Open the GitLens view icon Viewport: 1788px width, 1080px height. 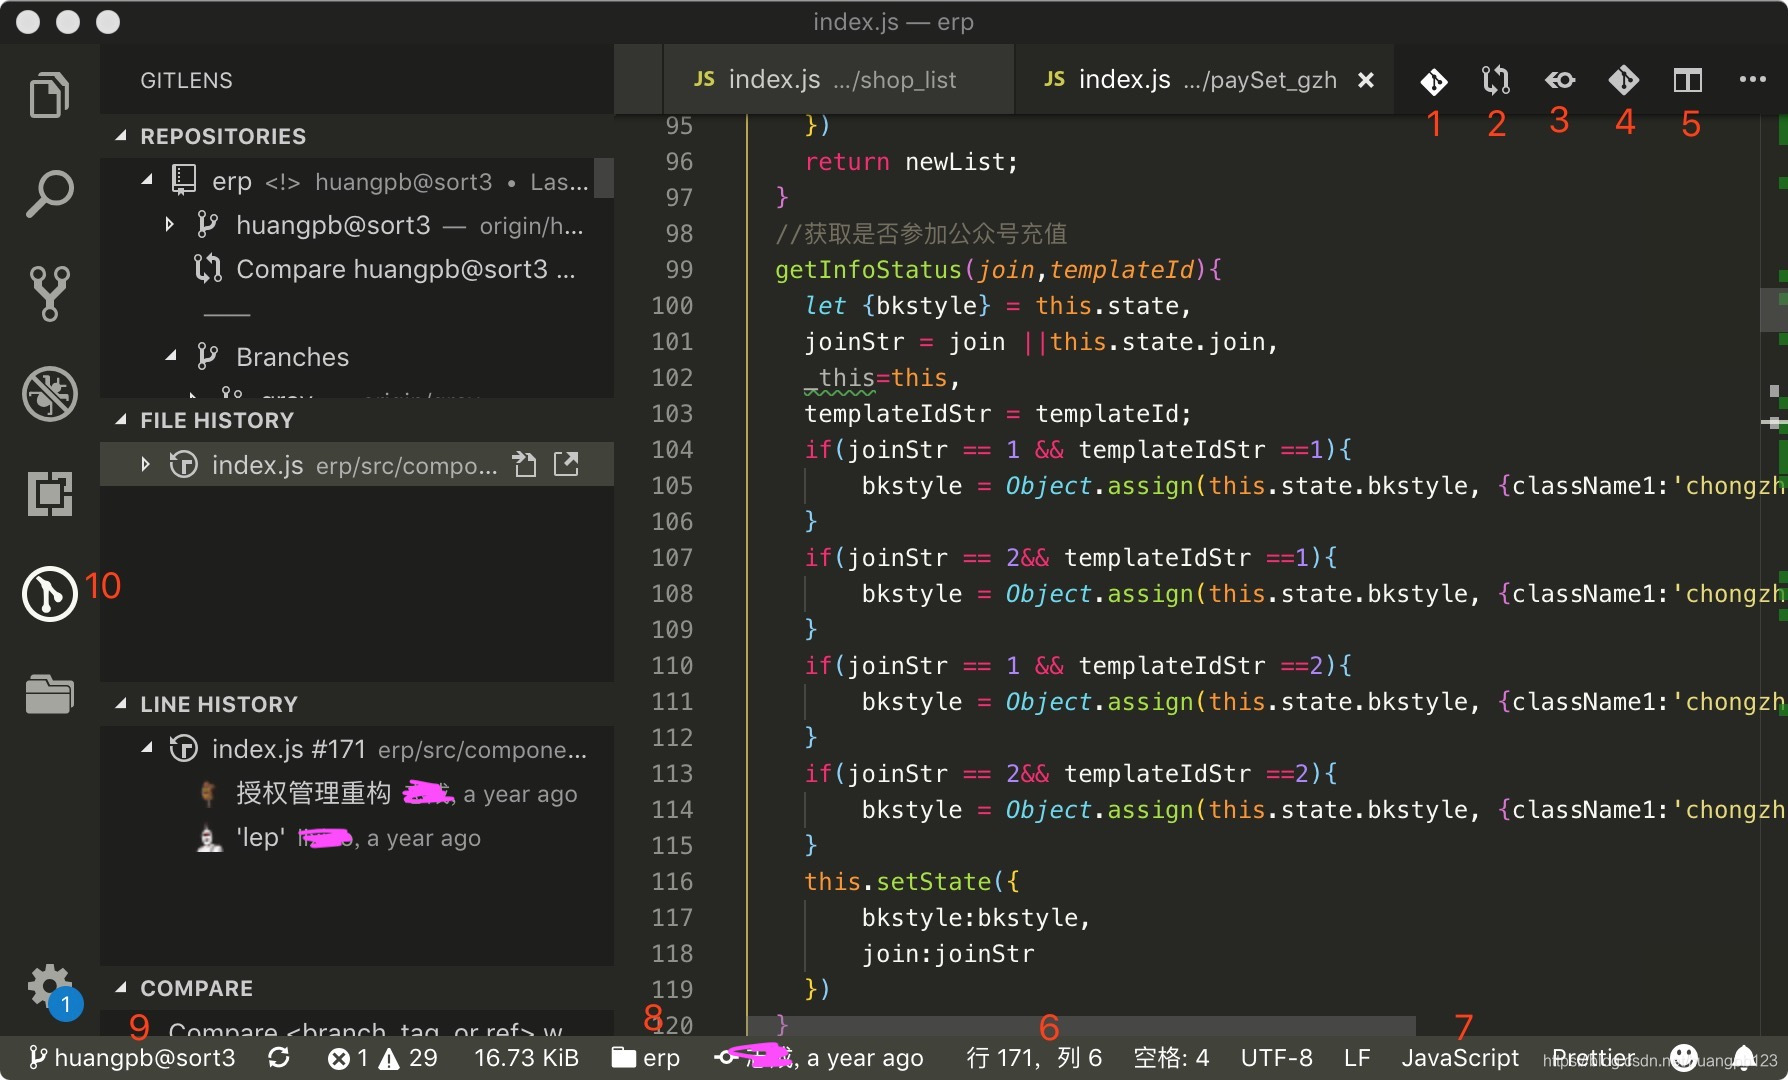(x=49, y=593)
